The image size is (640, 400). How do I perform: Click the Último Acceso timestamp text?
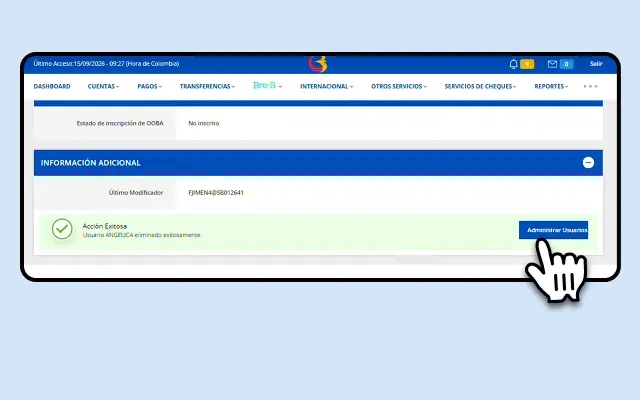click(106, 64)
